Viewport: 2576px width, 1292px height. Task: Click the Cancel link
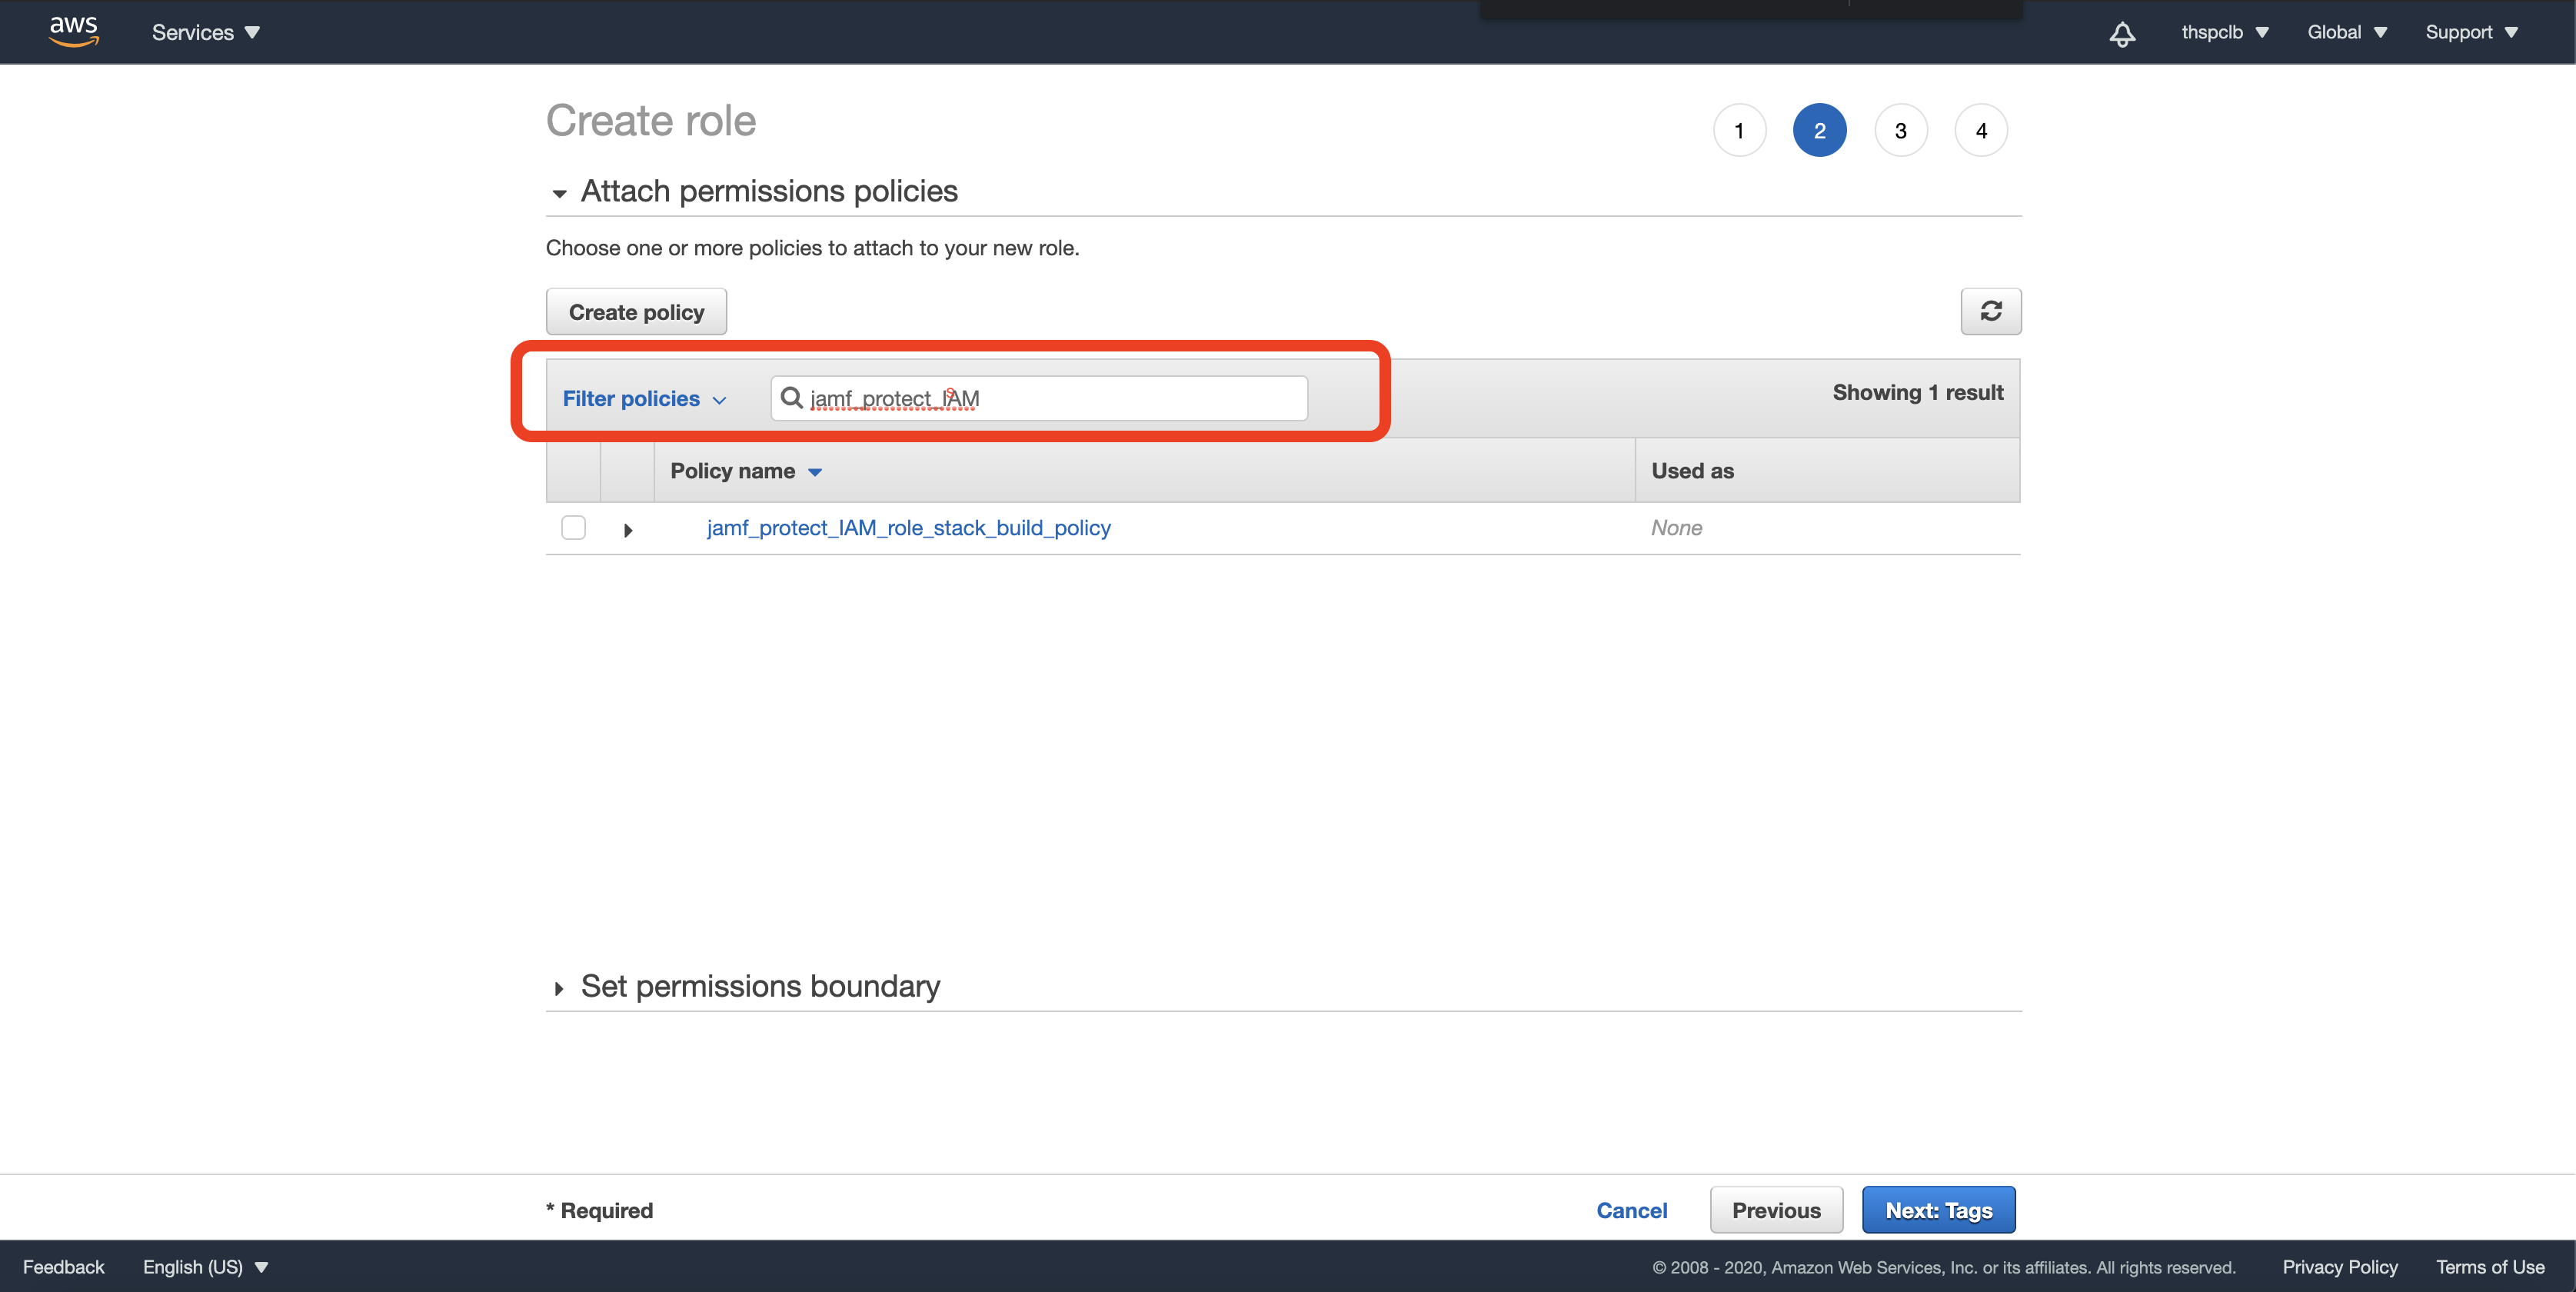tap(1631, 1210)
